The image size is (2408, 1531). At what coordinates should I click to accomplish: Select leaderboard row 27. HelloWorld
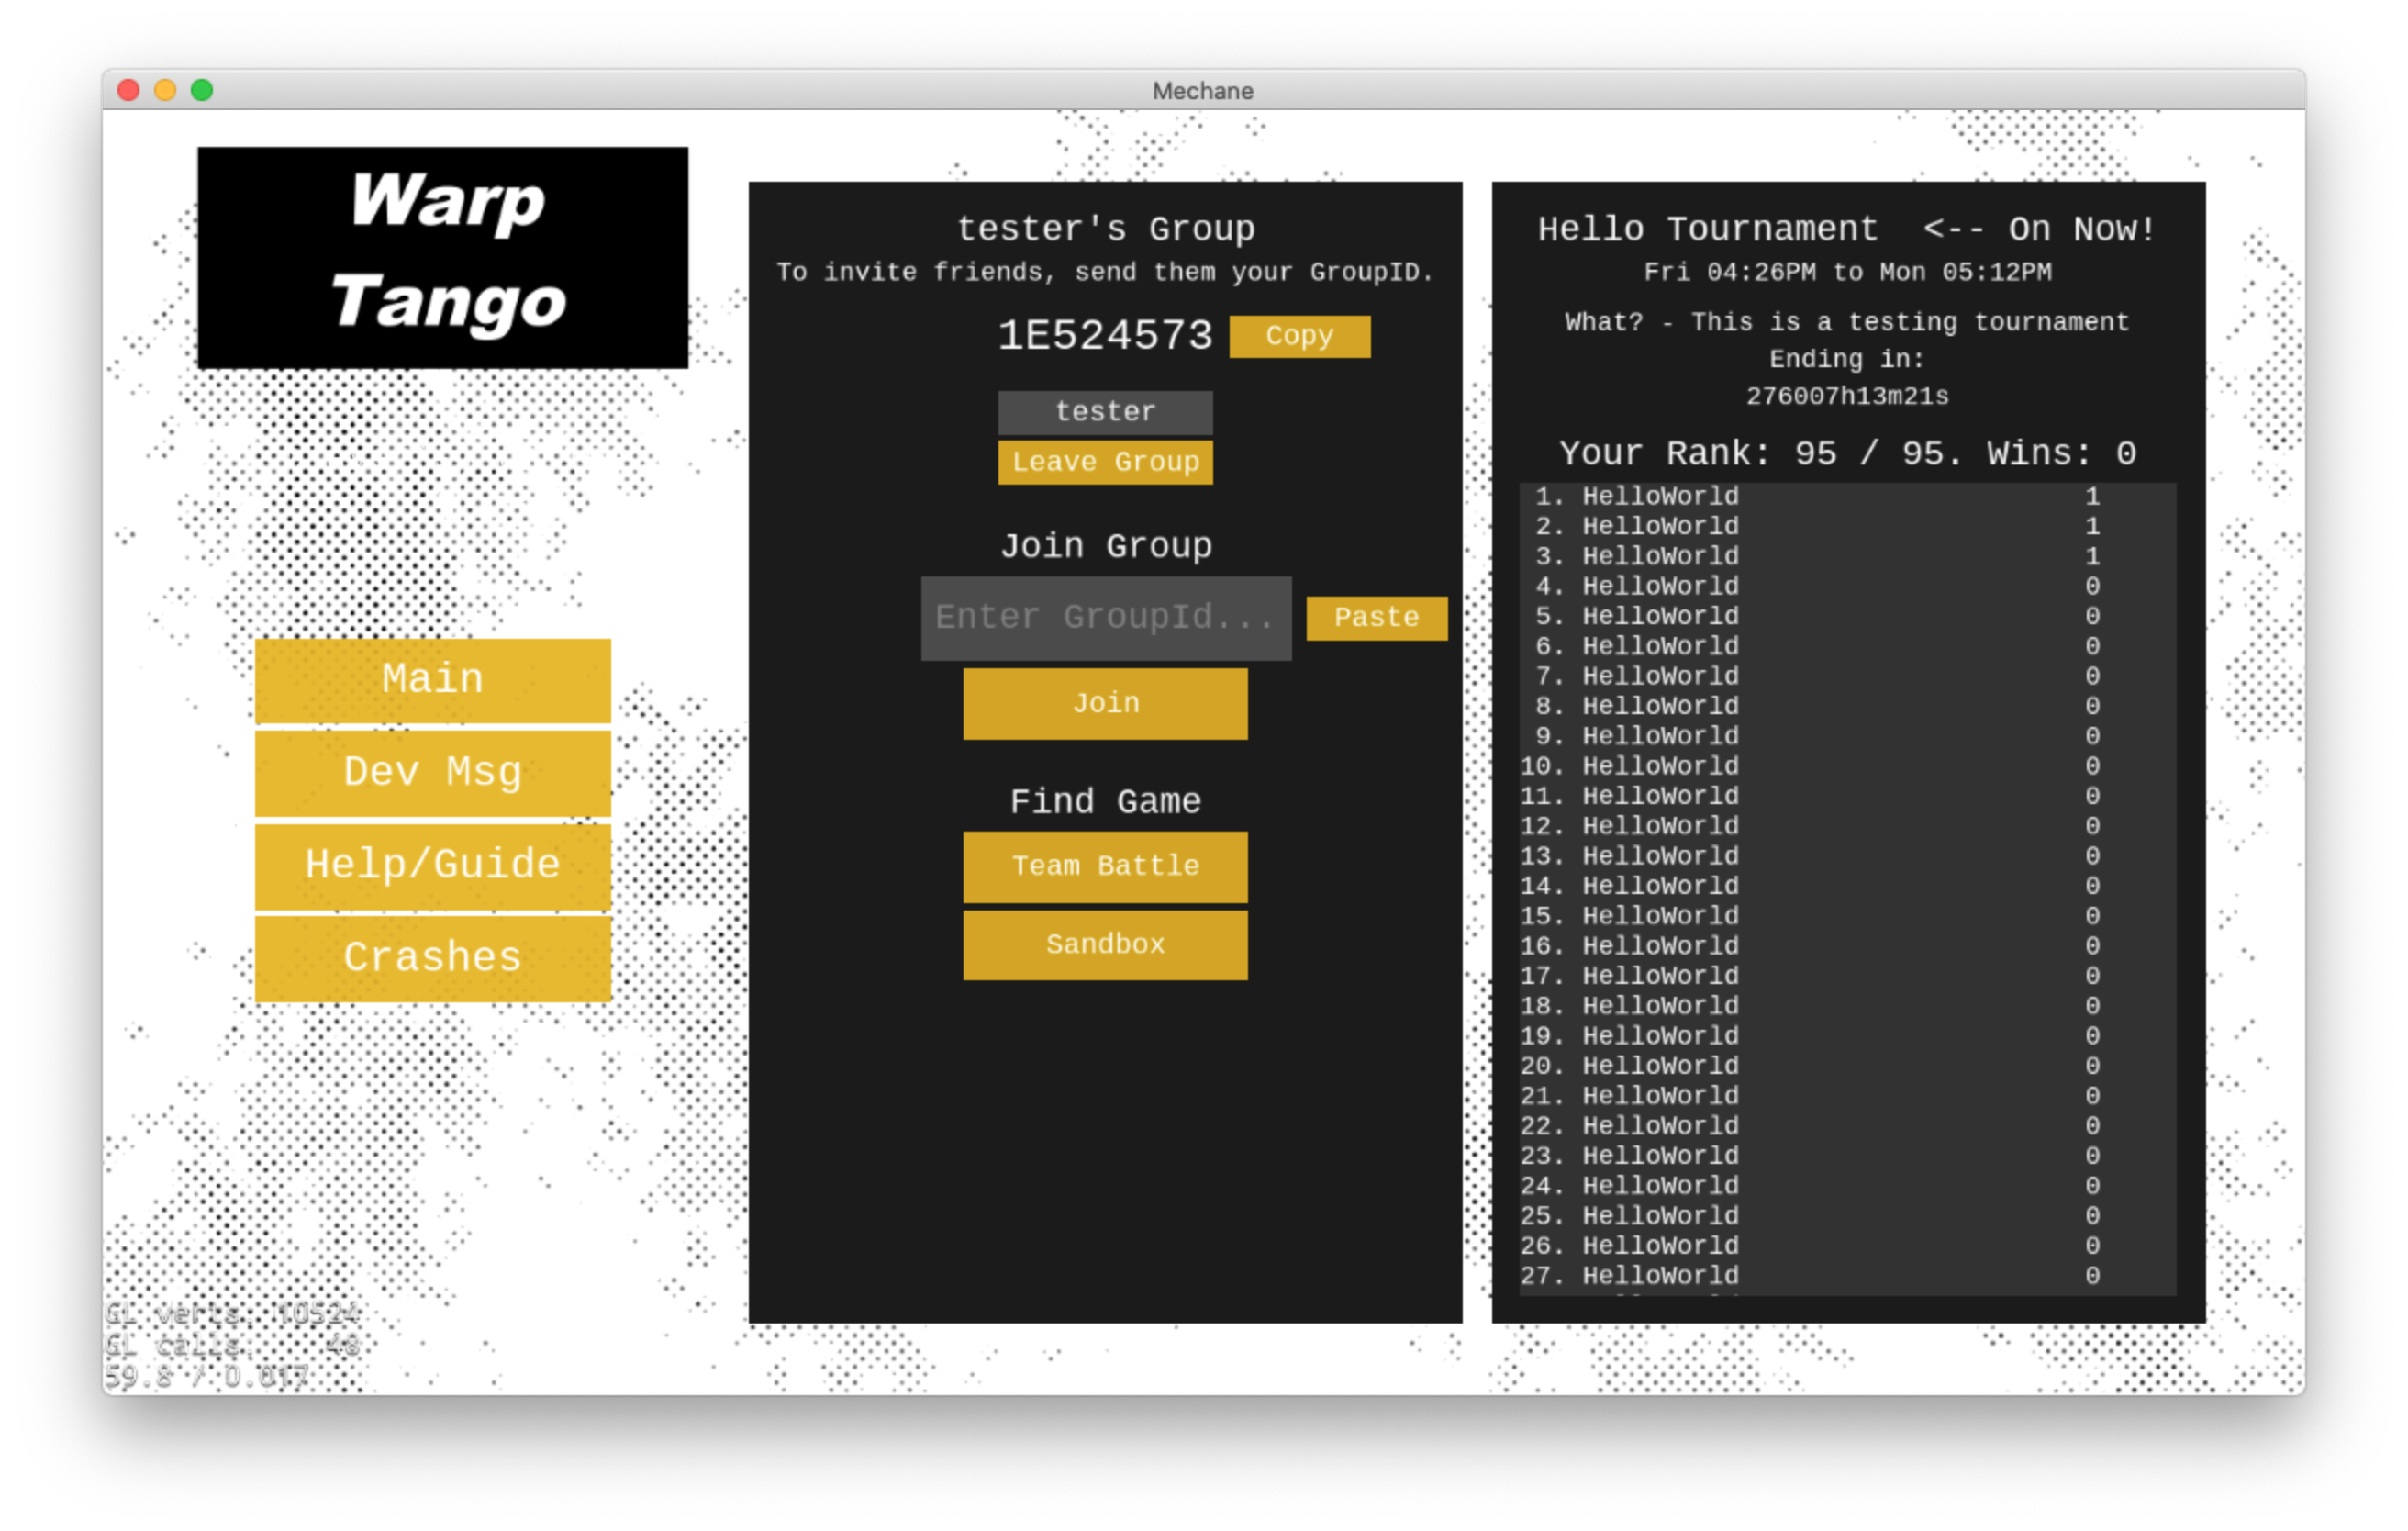point(1847,1277)
